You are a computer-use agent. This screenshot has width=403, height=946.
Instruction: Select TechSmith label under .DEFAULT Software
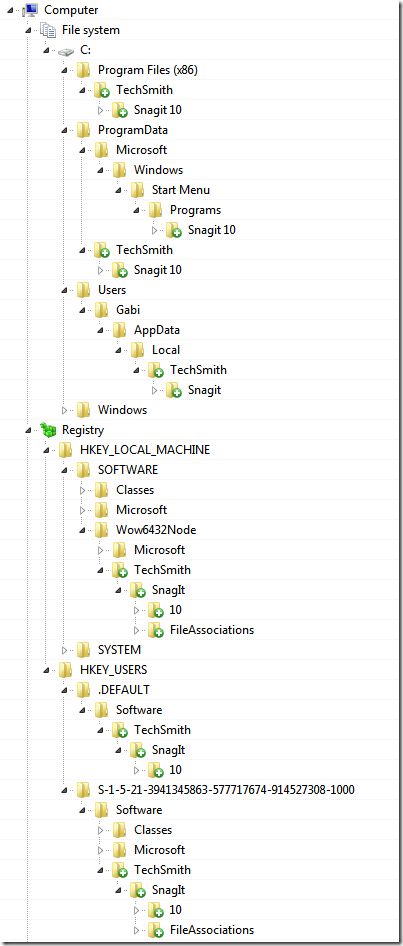coord(162,729)
